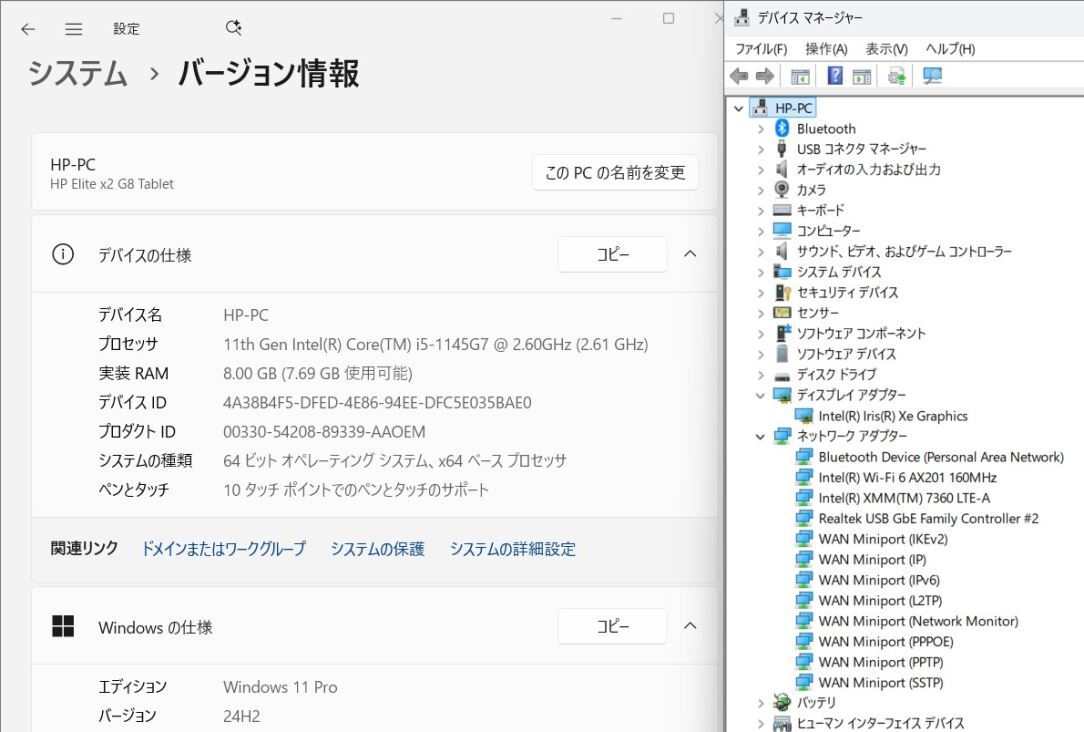
Task: Click the back arrow in Settings
Action: 27,29
